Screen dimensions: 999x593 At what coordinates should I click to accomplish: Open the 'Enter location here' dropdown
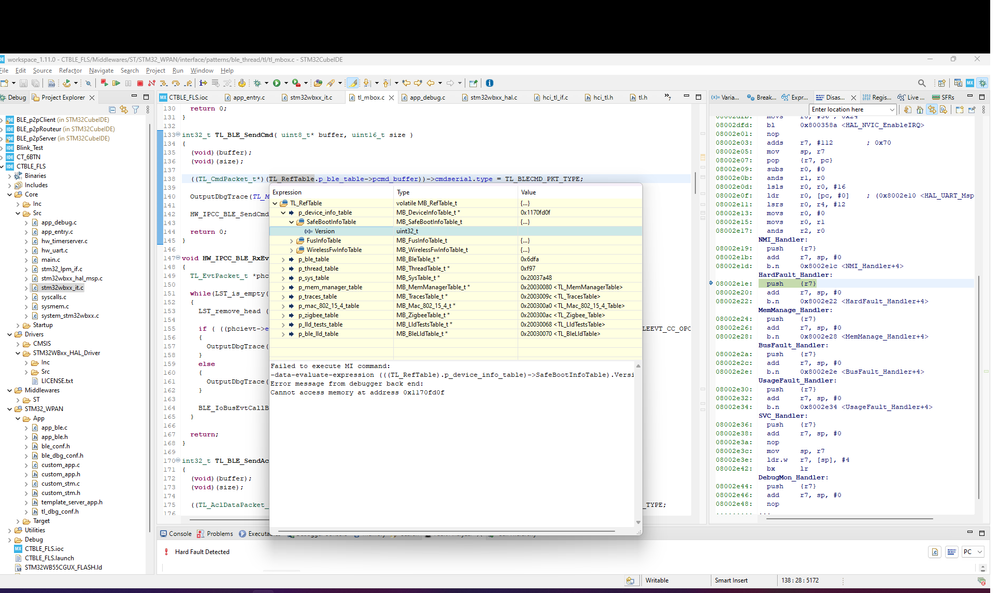891,110
